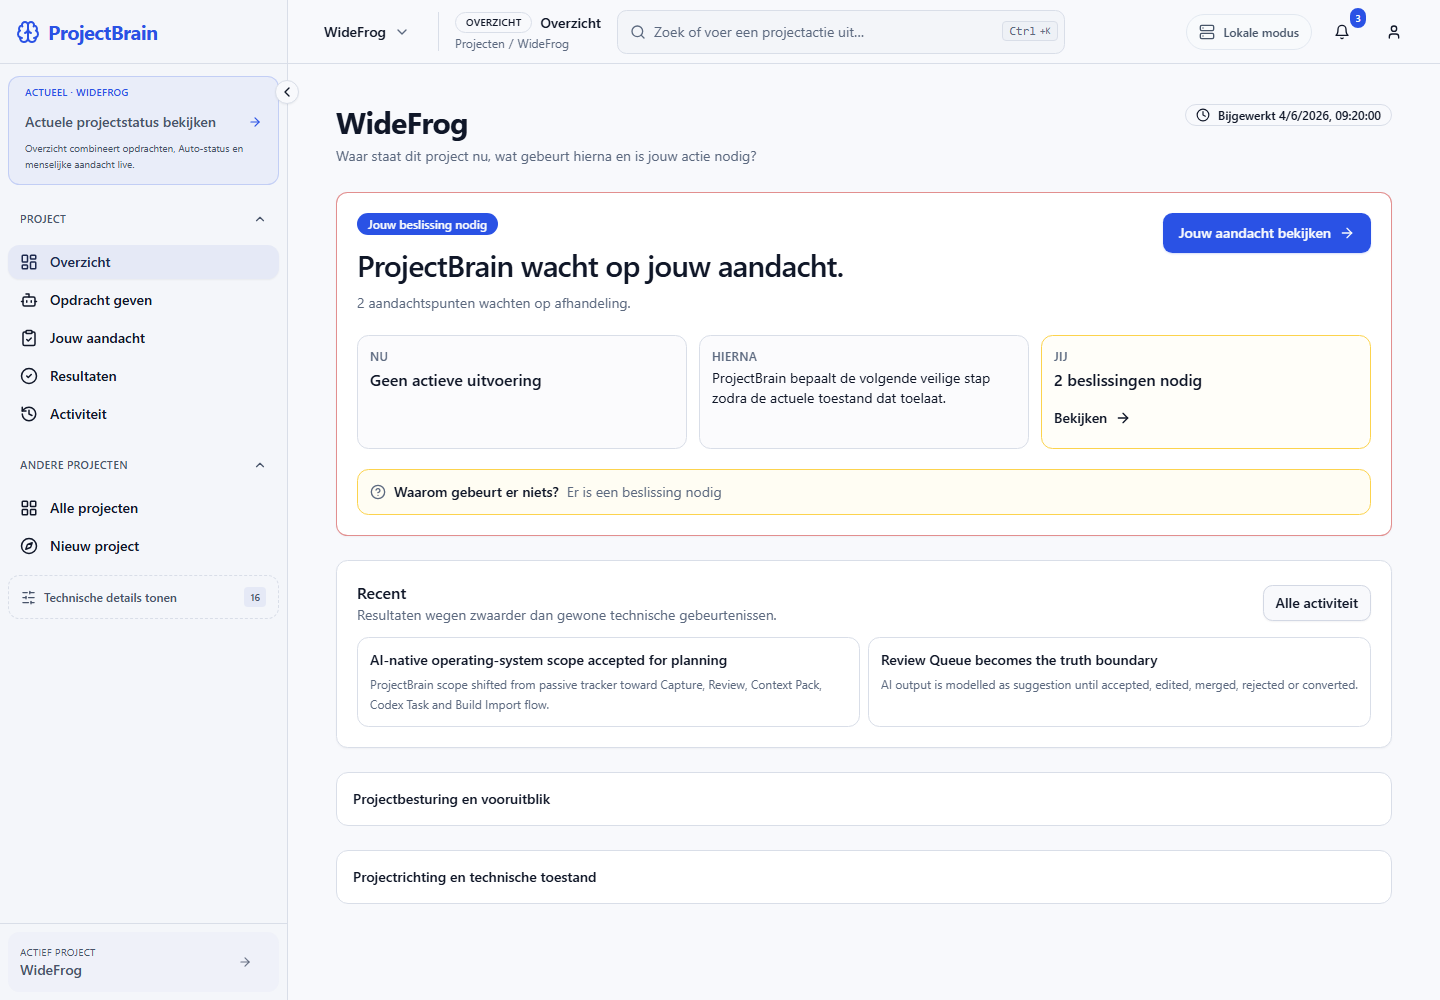Click the Ctrl+K shortcut hint
1440x1000 pixels.
click(1029, 31)
